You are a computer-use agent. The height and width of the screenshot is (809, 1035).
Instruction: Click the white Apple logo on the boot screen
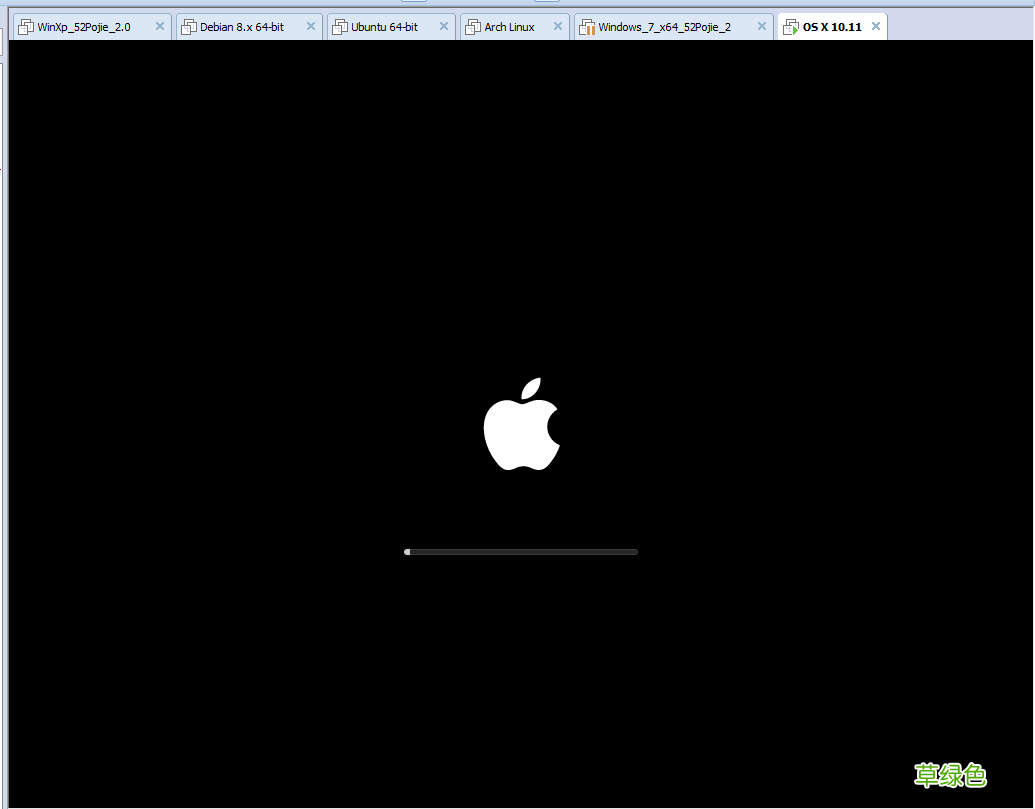[522, 425]
